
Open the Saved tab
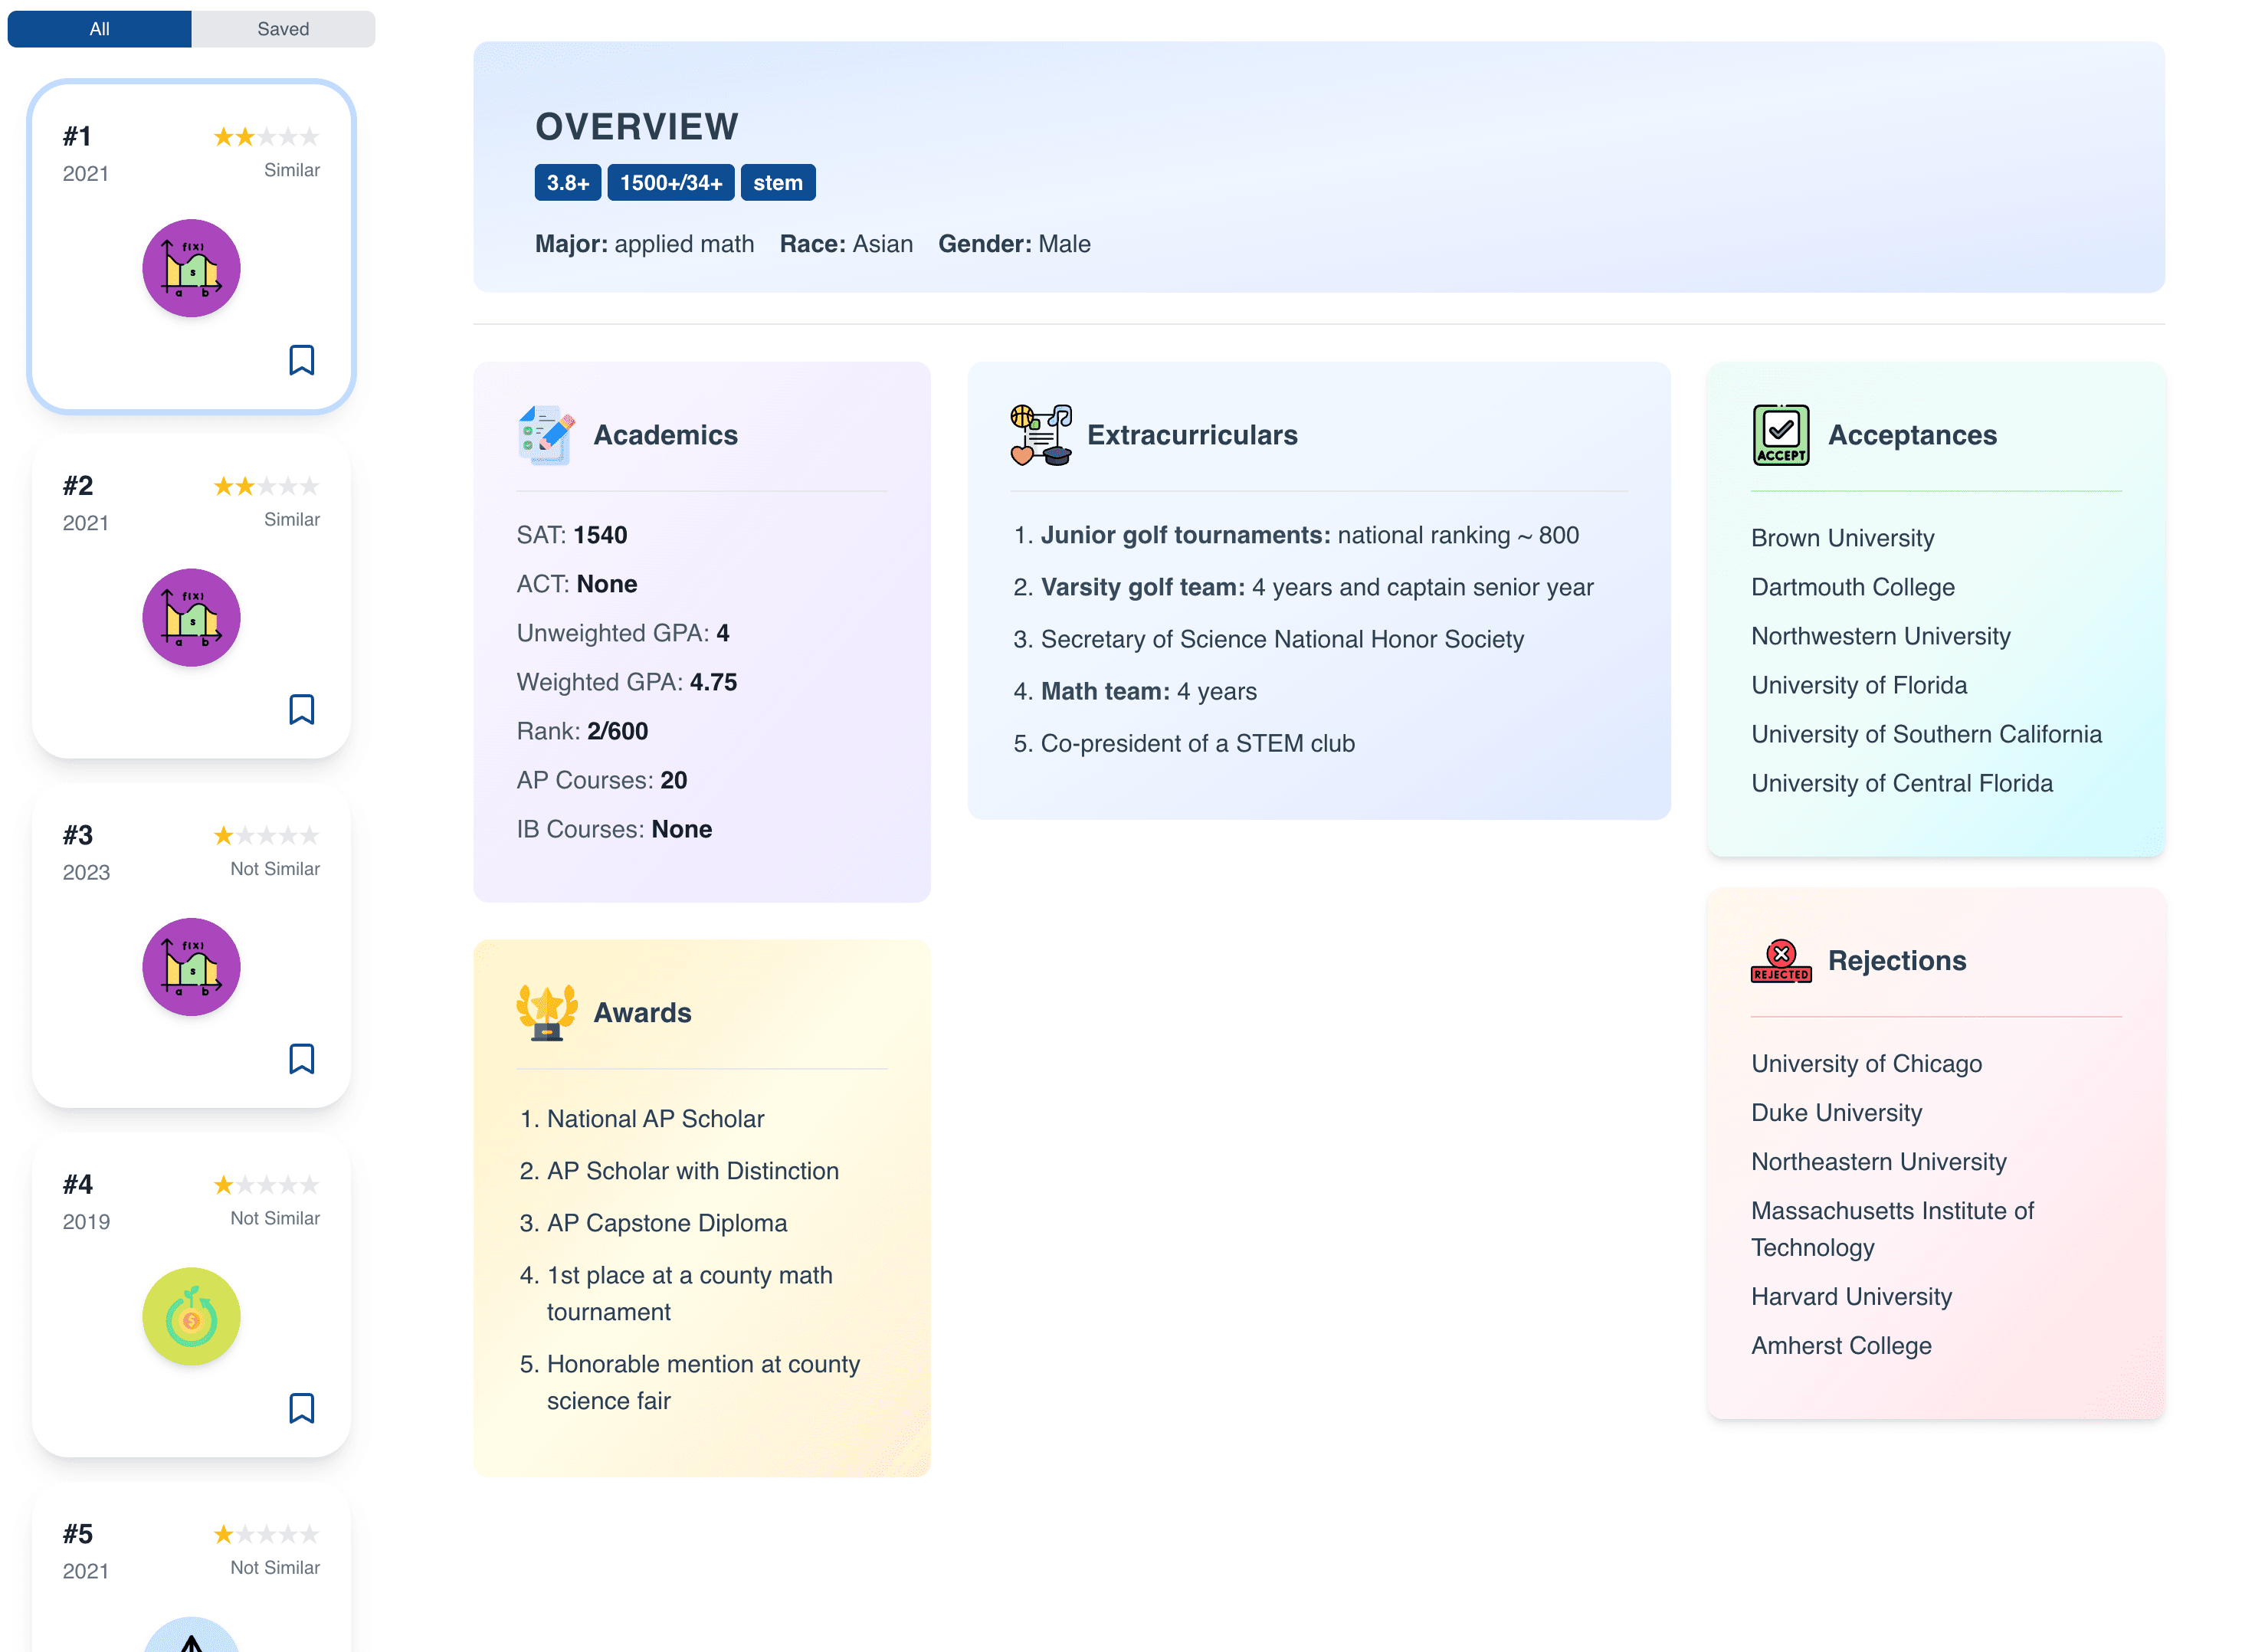[283, 29]
